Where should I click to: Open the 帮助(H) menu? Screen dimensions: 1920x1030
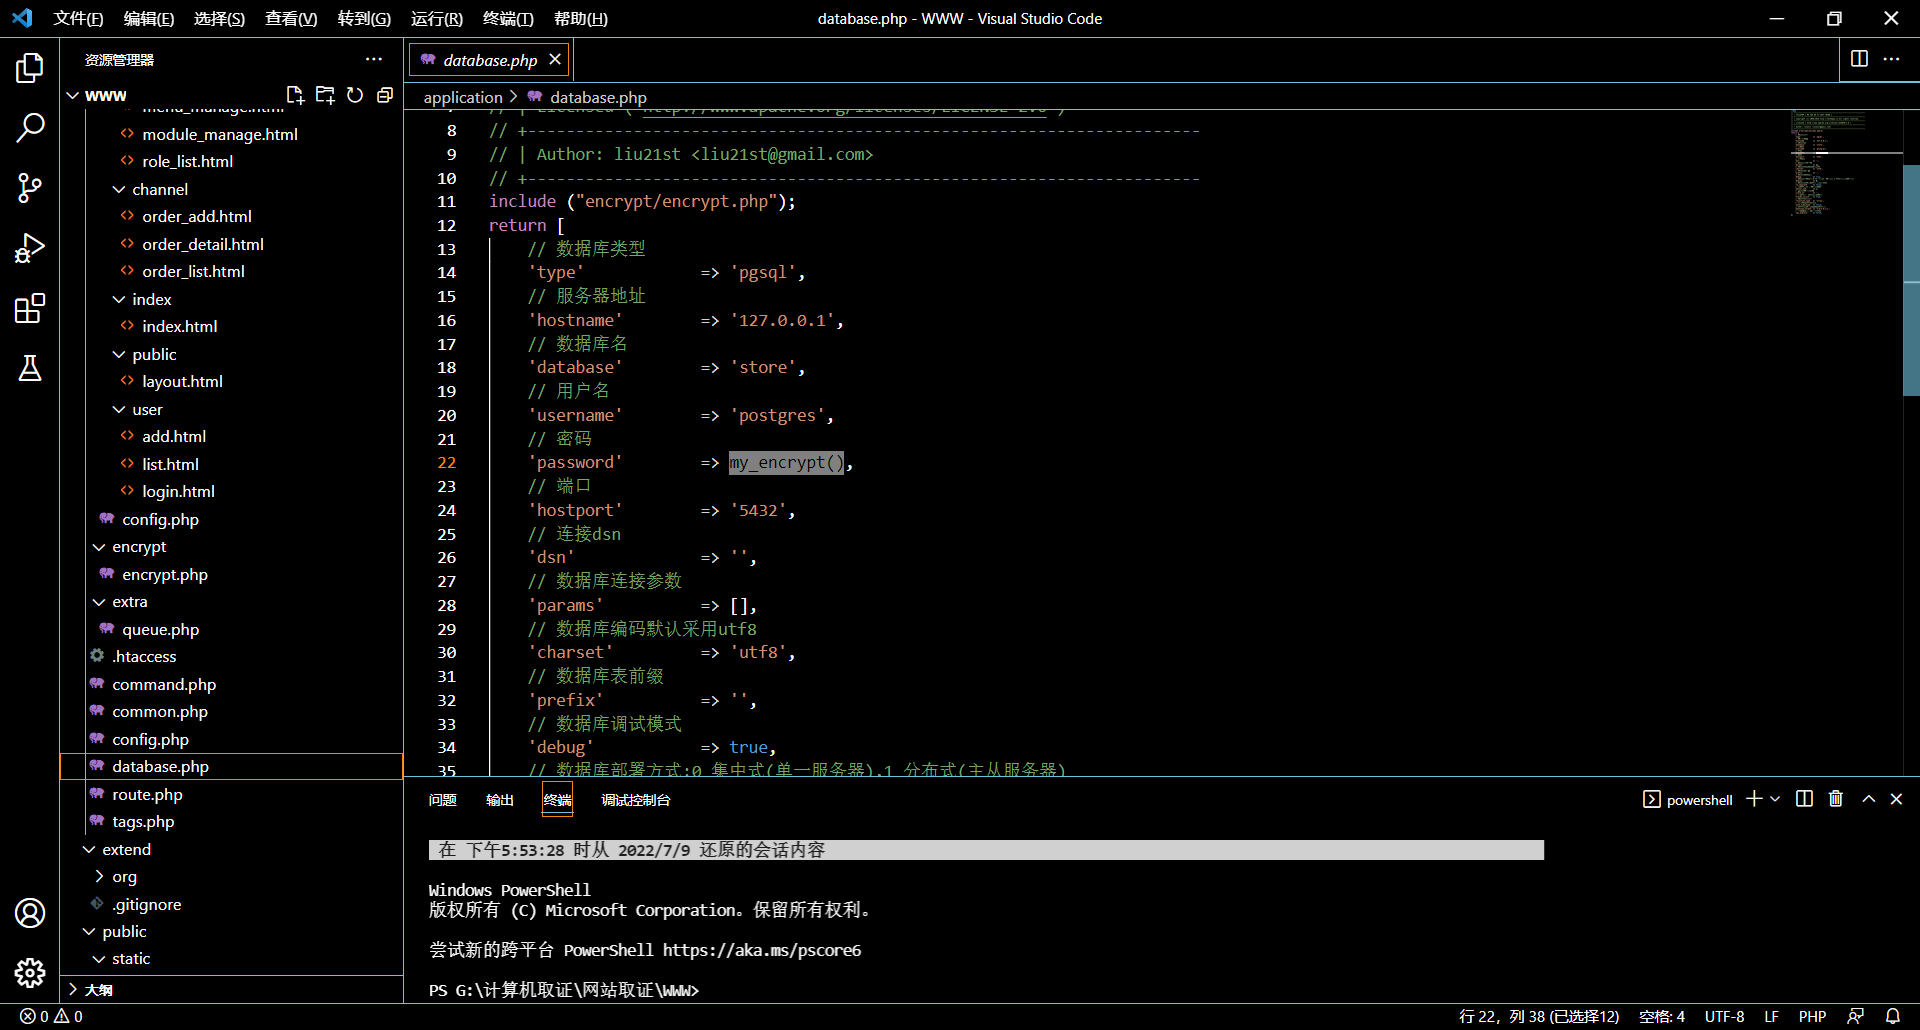click(581, 18)
